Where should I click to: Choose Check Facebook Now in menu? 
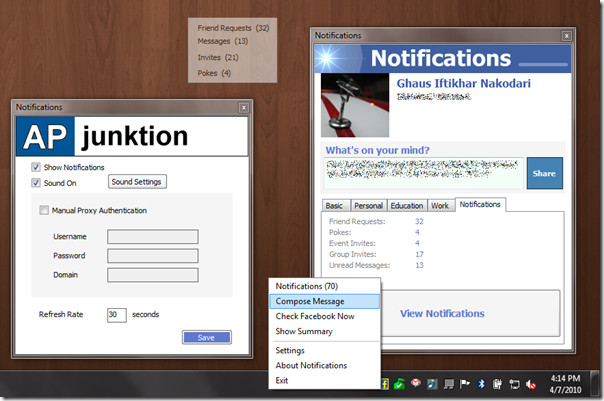click(x=324, y=316)
